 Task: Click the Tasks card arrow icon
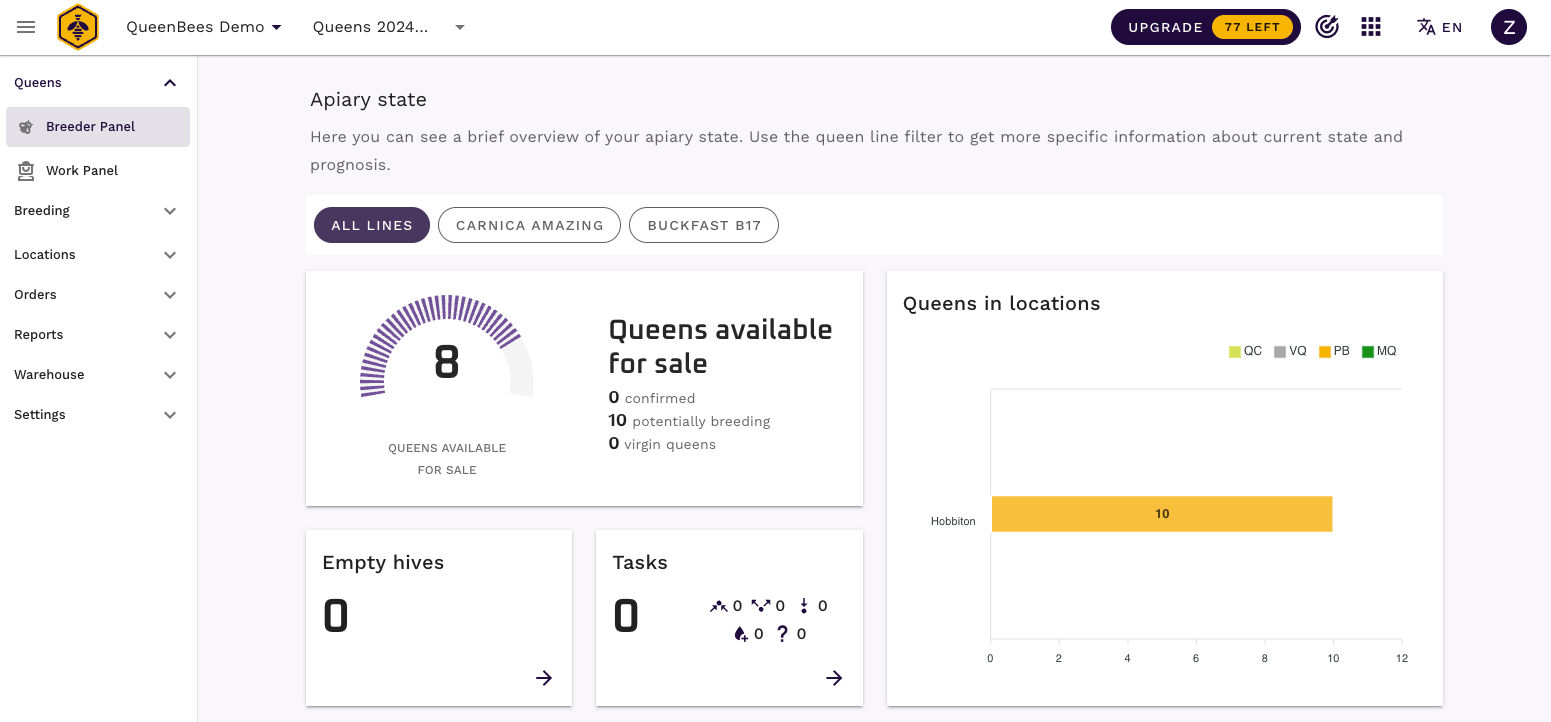coord(834,678)
